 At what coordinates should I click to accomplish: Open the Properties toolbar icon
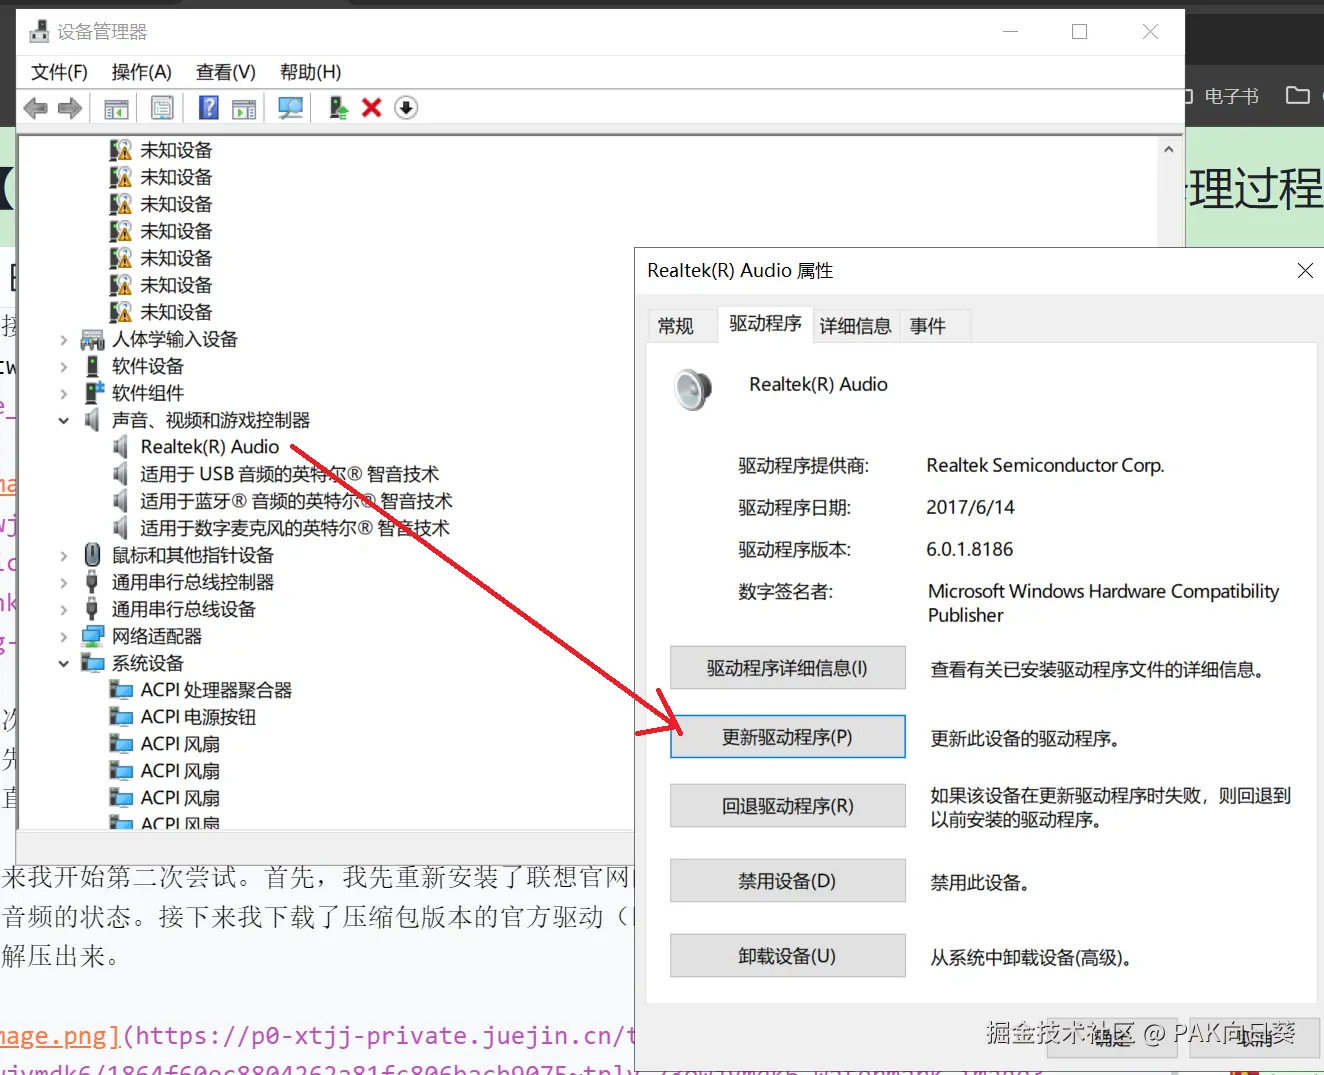pyautogui.click(x=162, y=108)
